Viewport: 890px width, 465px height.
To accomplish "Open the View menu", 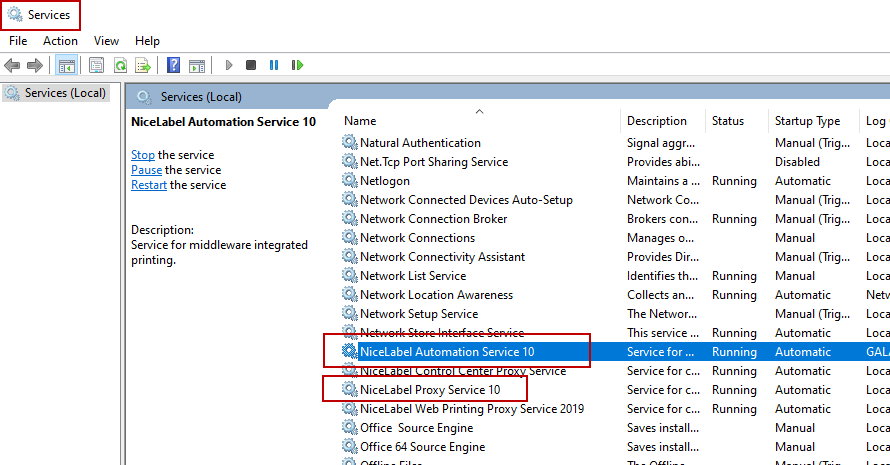I will tap(106, 41).
